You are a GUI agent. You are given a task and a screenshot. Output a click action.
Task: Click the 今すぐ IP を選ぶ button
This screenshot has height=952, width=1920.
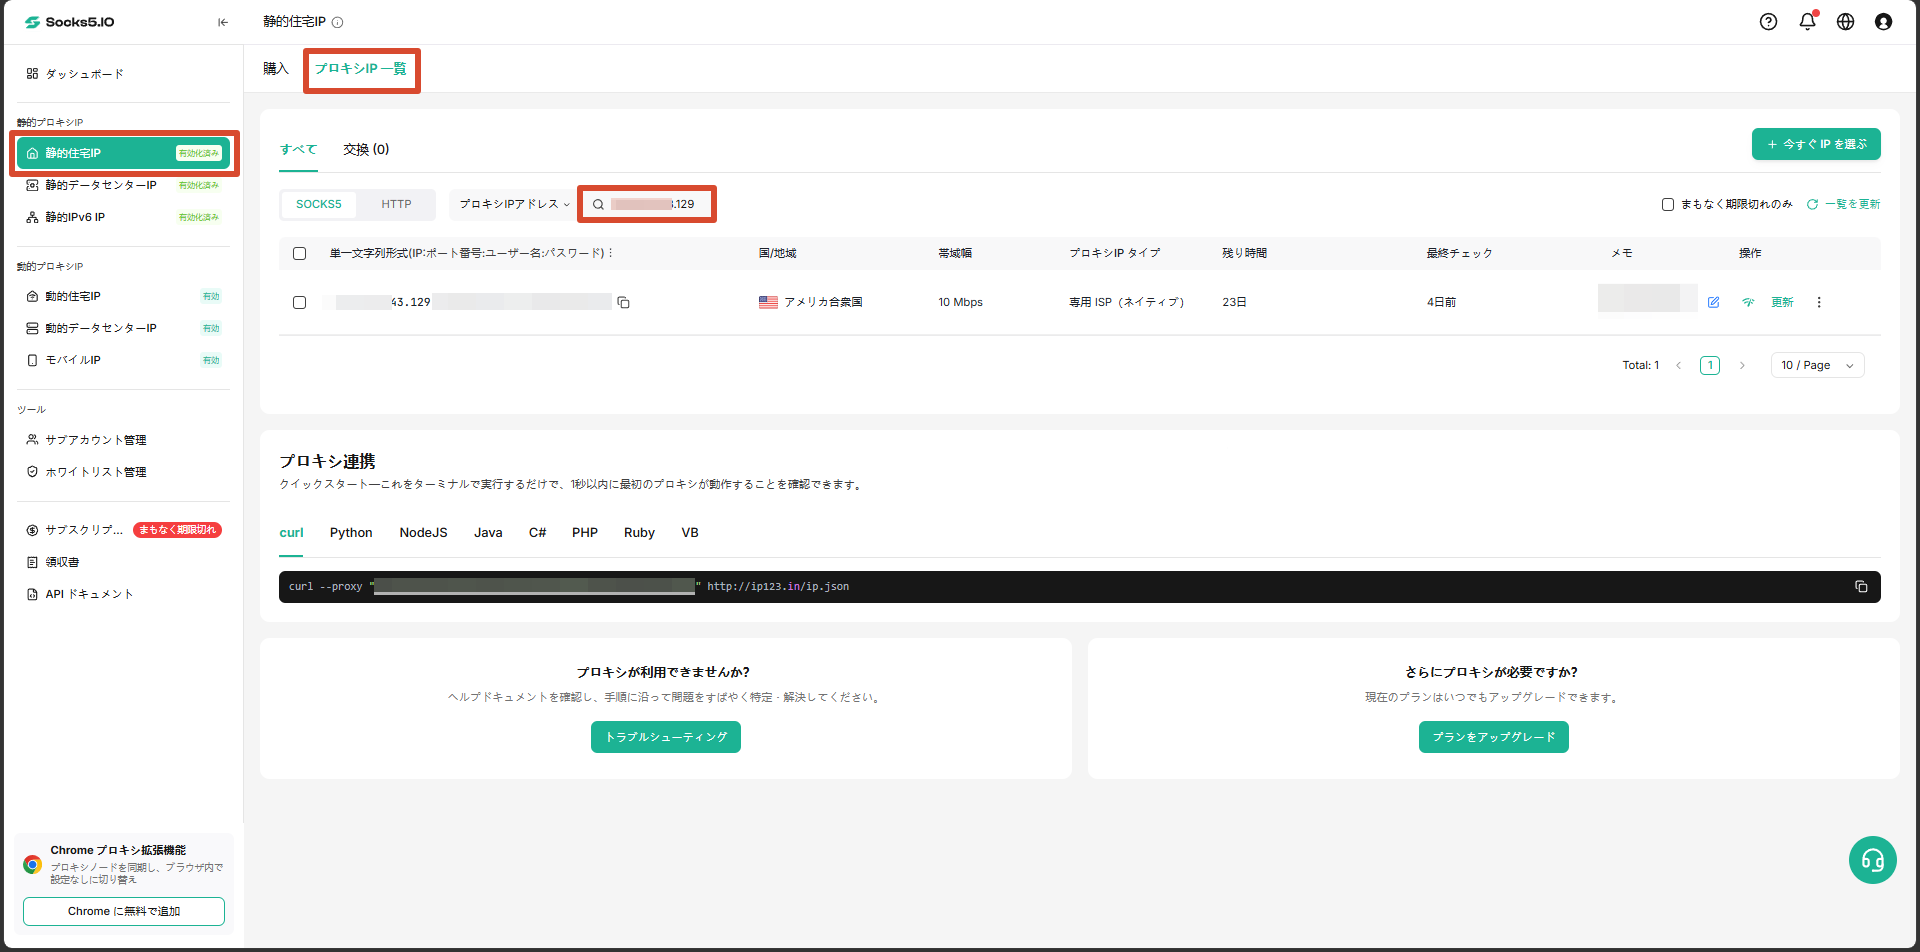tap(1816, 144)
